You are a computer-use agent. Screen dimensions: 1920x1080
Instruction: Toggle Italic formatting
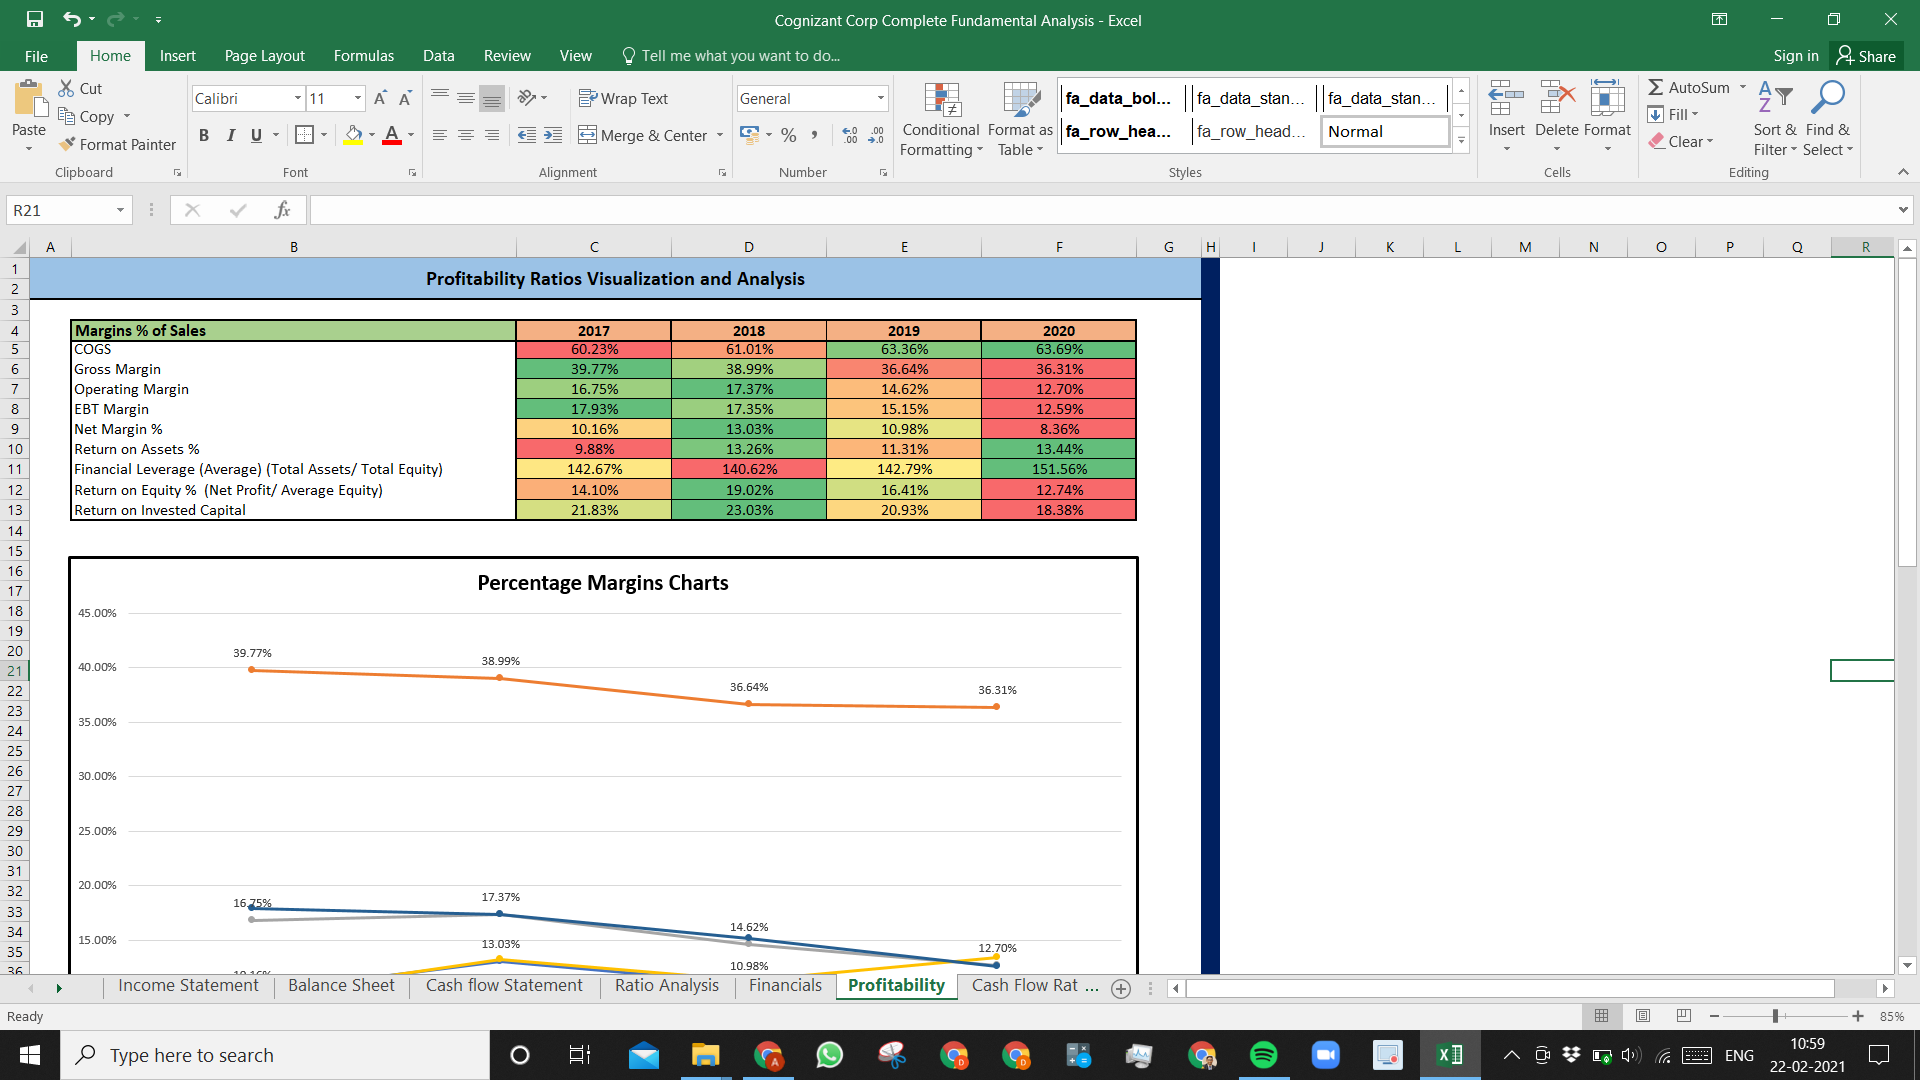(x=231, y=135)
